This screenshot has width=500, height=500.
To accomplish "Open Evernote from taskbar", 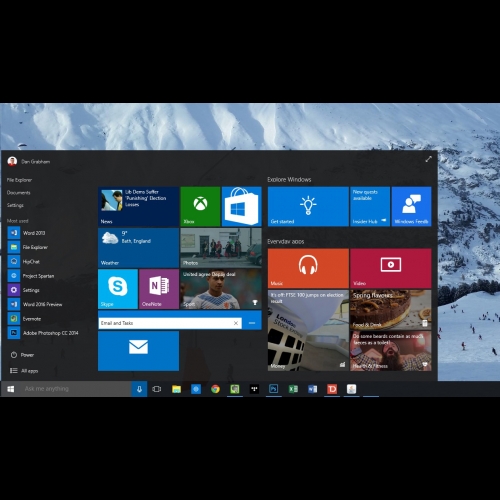I will pos(235,389).
